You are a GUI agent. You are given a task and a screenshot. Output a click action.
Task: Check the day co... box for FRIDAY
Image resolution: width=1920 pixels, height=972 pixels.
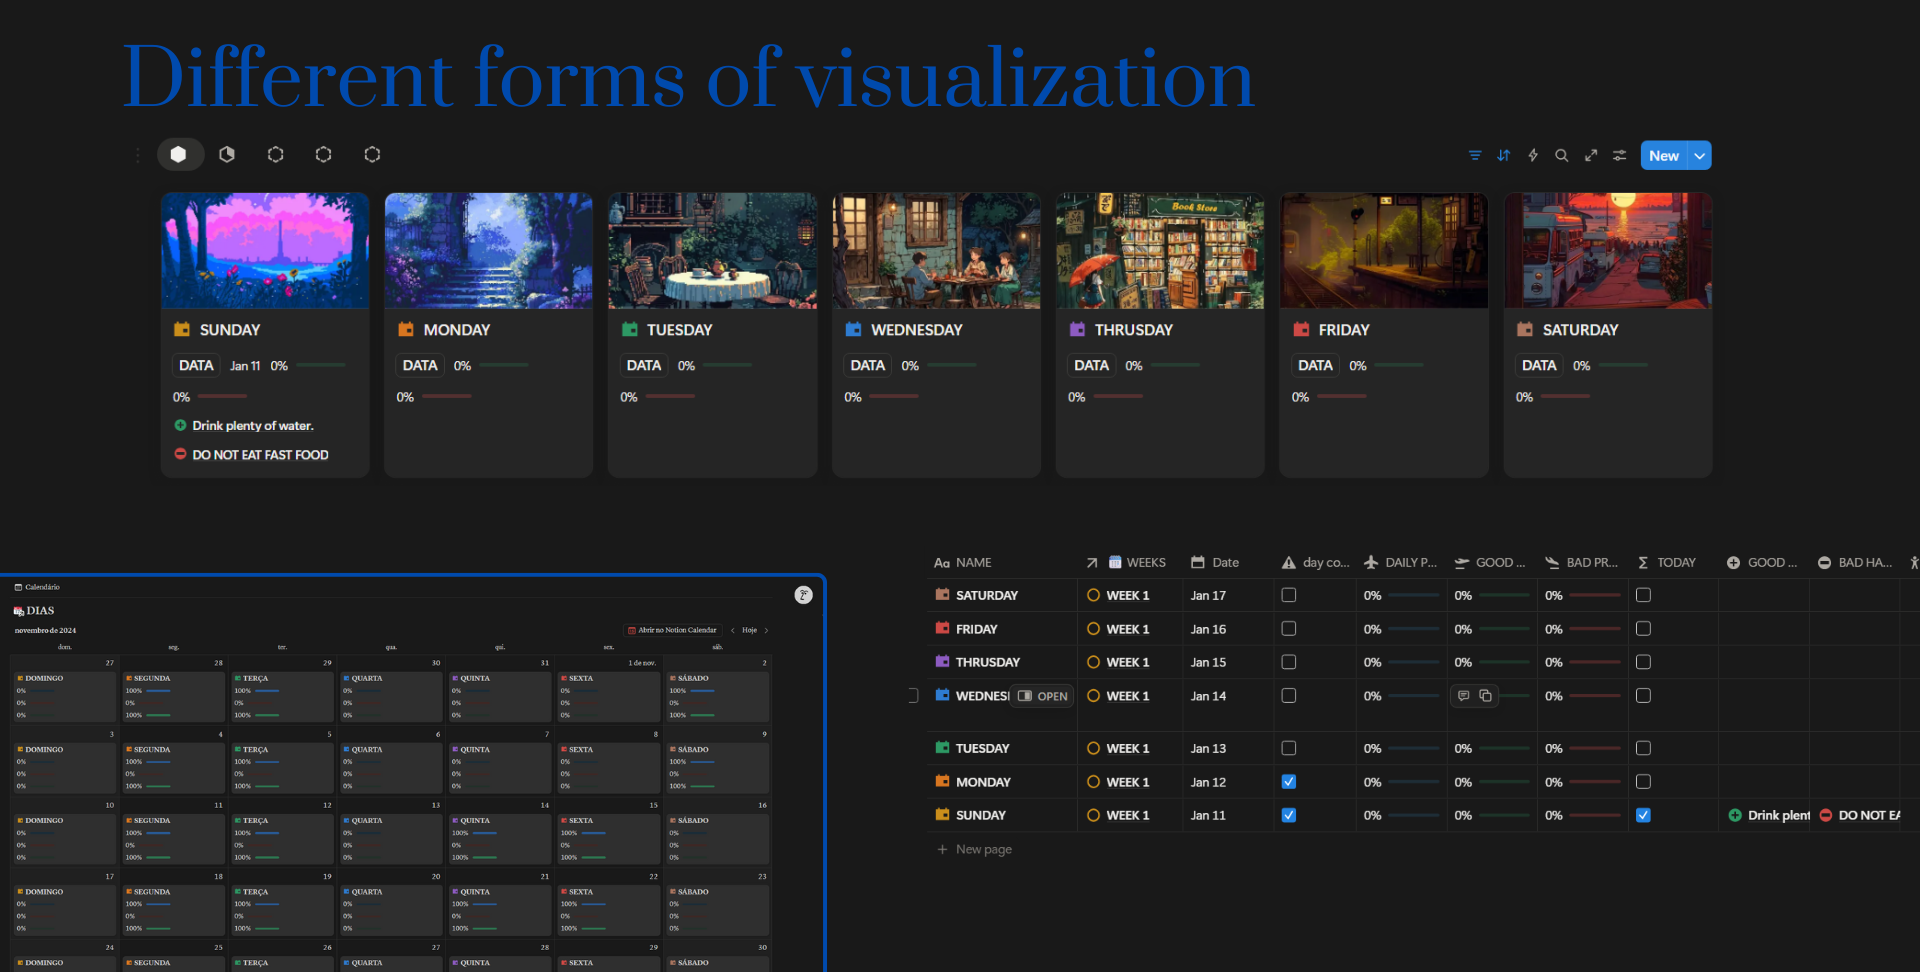[x=1289, y=629]
